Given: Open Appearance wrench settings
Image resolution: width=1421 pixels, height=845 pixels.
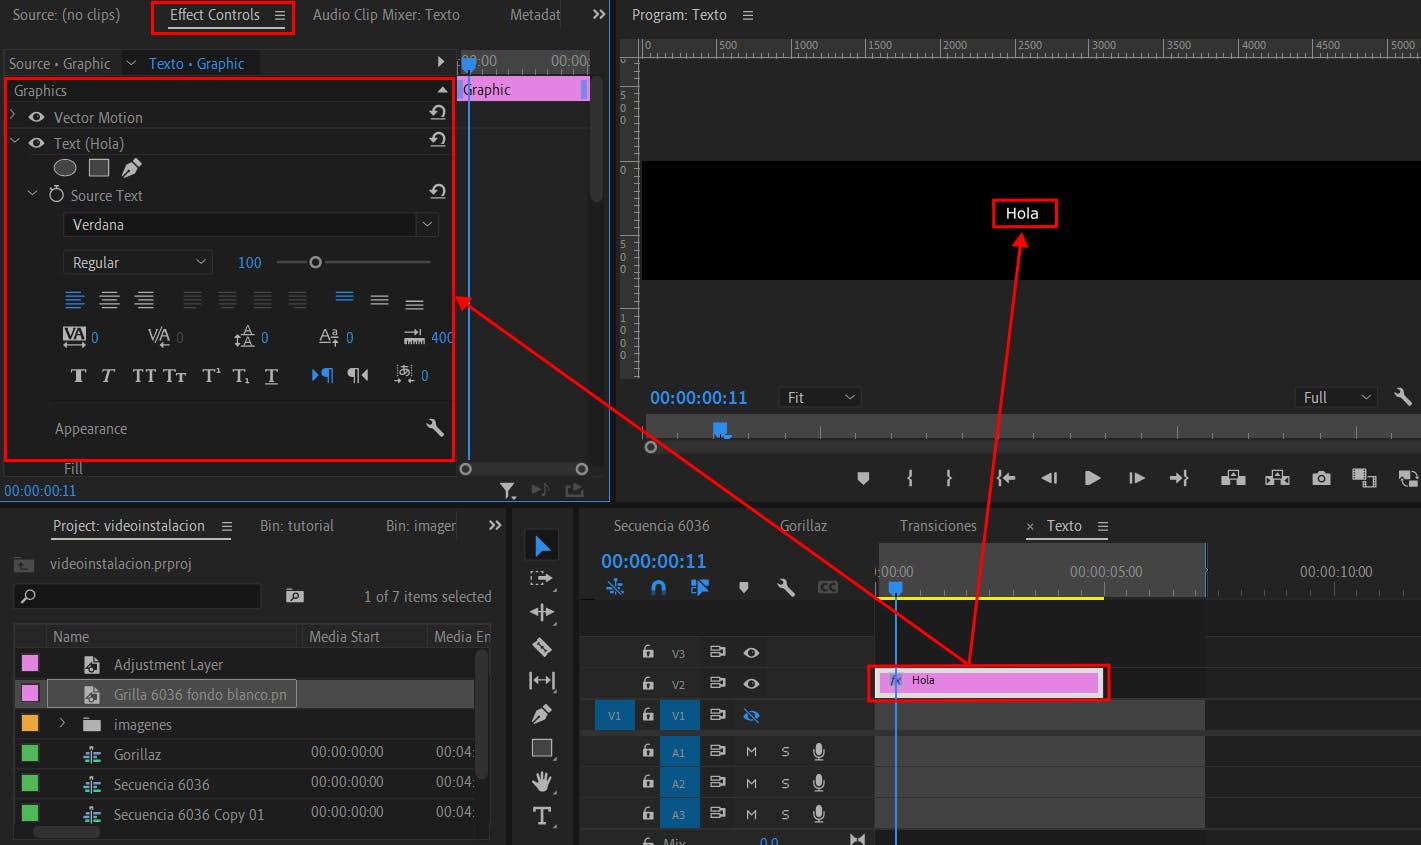Looking at the screenshot, I should point(435,428).
